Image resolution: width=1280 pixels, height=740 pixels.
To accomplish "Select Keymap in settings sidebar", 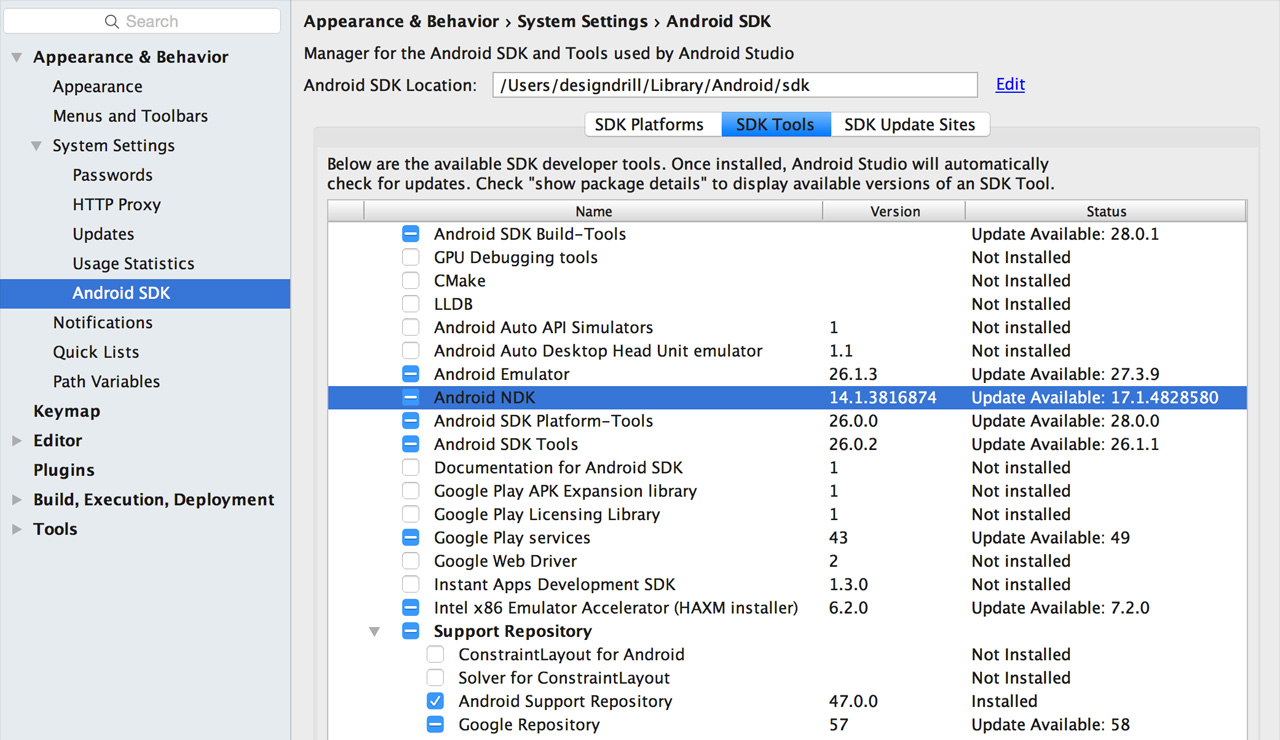I will (x=66, y=411).
